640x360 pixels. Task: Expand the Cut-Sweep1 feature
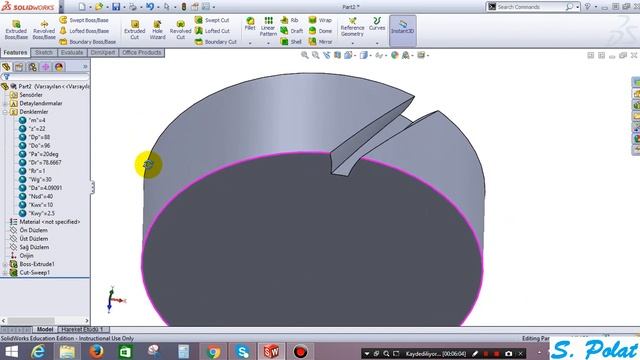tap(4, 273)
